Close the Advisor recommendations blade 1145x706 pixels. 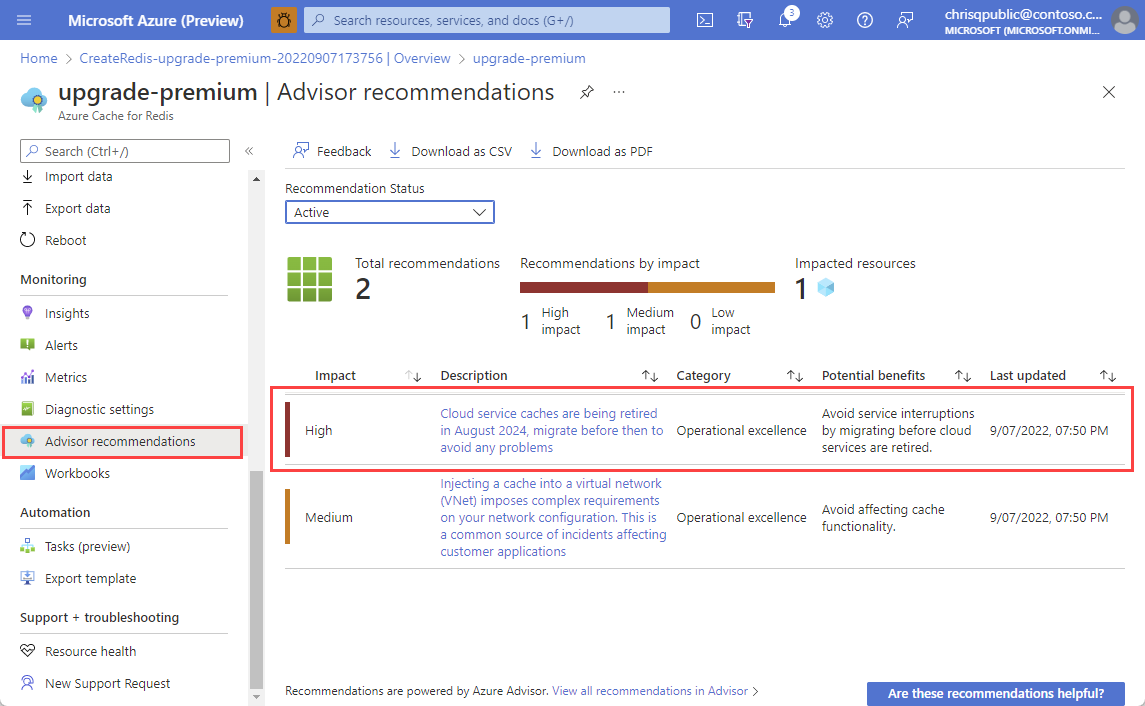point(1108,92)
